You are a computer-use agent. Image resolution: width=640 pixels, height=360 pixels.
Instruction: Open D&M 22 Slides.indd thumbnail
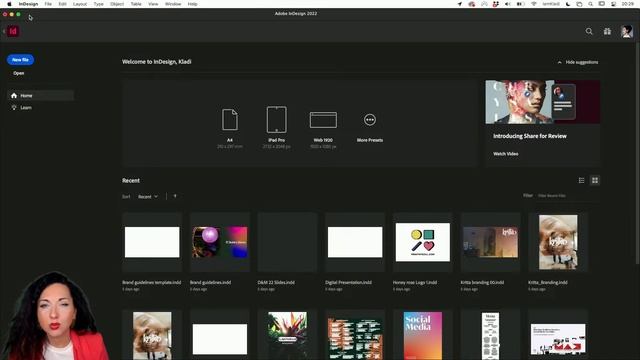pyautogui.click(x=287, y=242)
